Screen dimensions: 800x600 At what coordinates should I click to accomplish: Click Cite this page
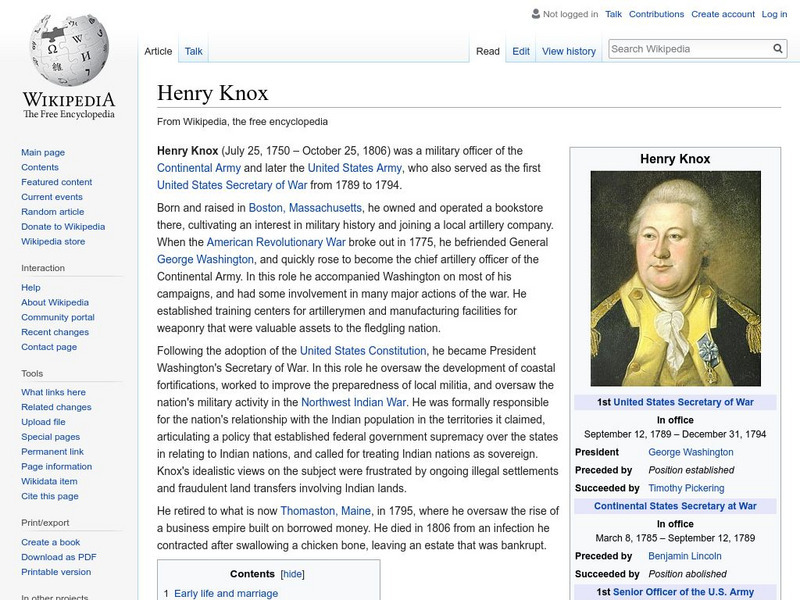(x=49, y=495)
